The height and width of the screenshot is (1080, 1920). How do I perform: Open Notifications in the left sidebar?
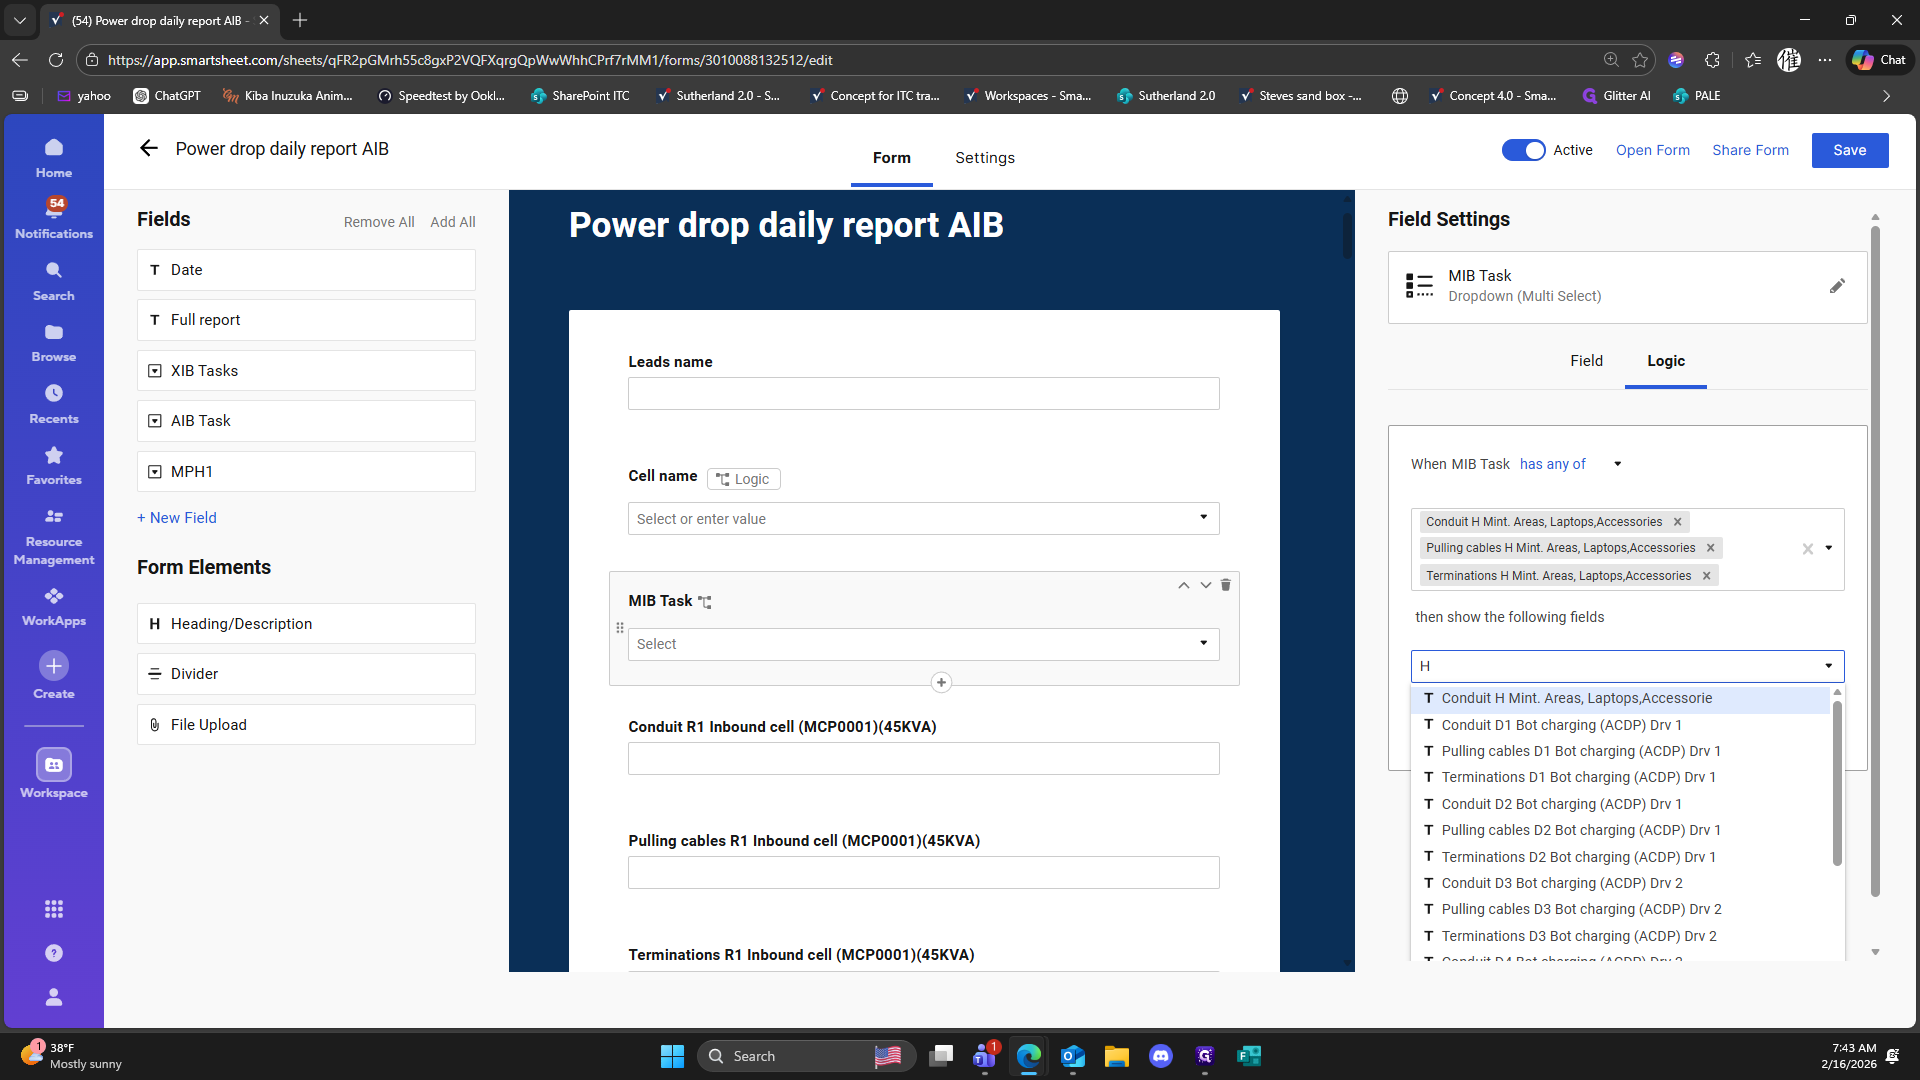tap(54, 218)
